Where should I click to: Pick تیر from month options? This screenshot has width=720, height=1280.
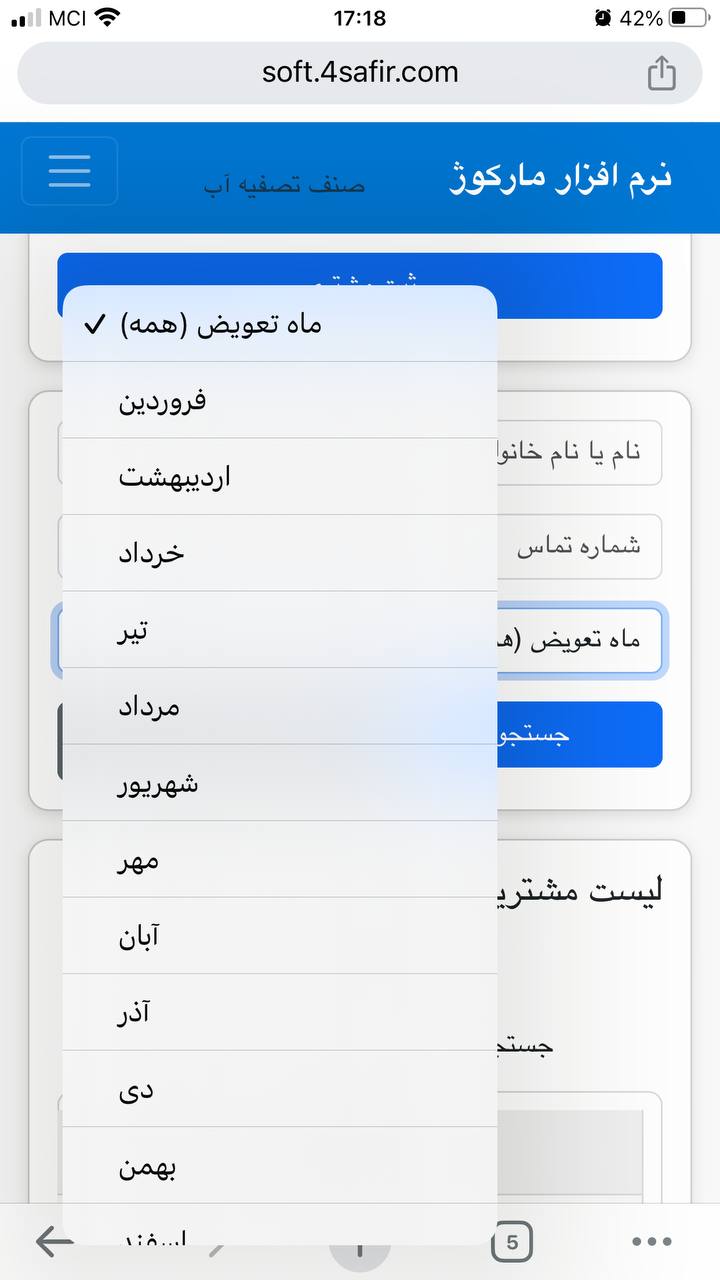coord(280,630)
